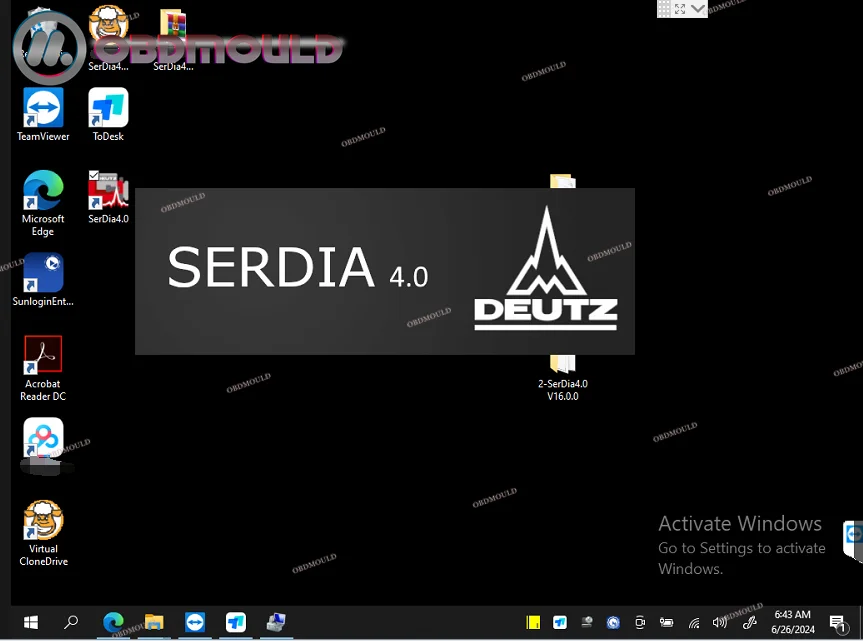Open taskbar search magnifier
This screenshot has height=641, width=863.
[x=71, y=622]
